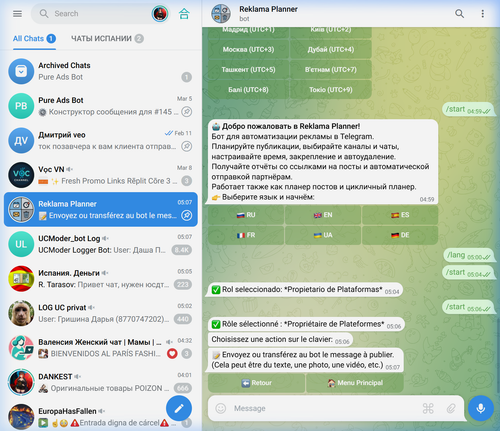Open EuropaHasFallen channel
Image resolution: width=500 pixels, height=431 pixels.
coord(100,417)
